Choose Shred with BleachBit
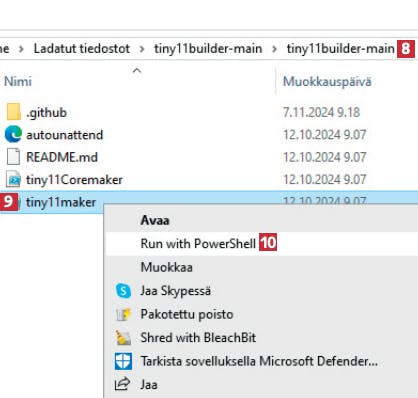This screenshot has height=398, width=418. coord(198,338)
